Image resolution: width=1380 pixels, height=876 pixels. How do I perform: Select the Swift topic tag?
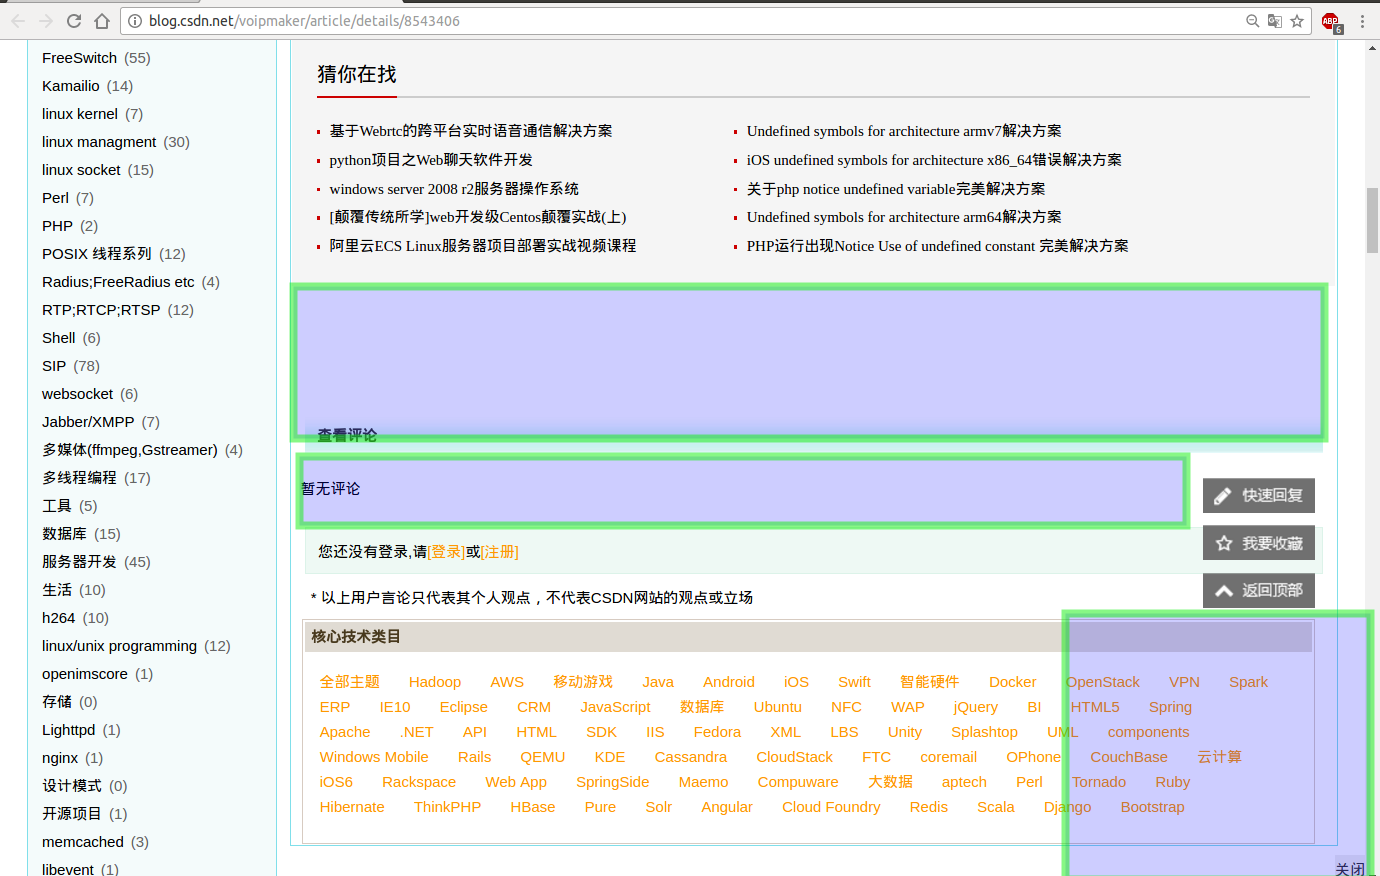854,682
